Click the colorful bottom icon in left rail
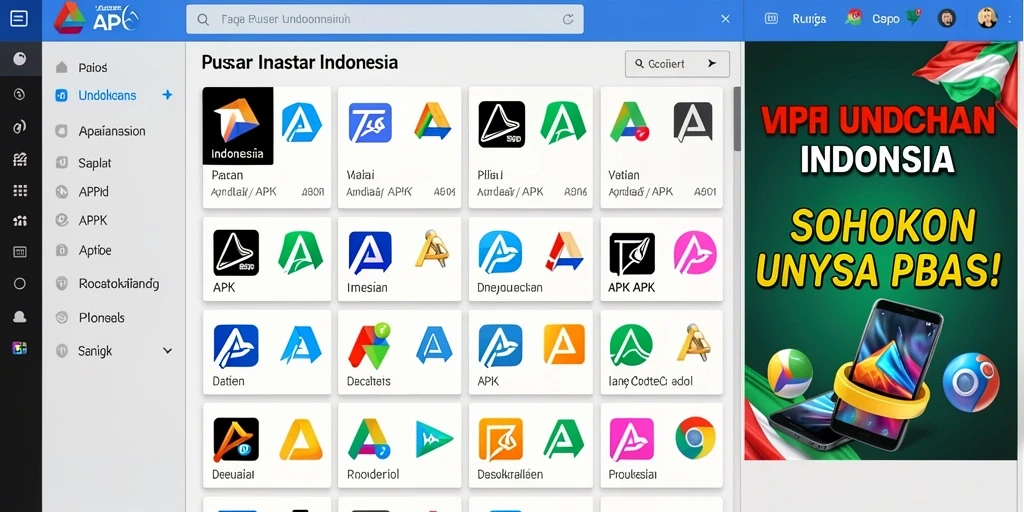Screen dimensions: 1024x512 (x=20, y=349)
